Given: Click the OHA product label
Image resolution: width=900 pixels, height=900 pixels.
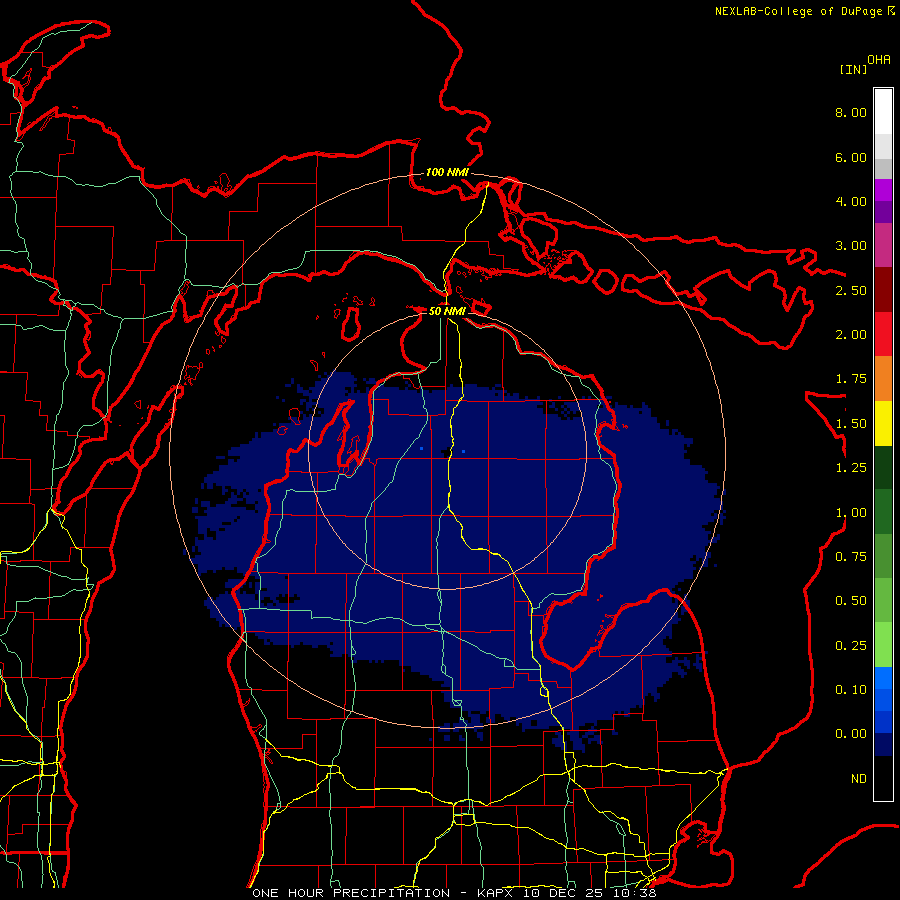Looking at the screenshot, I should [x=879, y=60].
